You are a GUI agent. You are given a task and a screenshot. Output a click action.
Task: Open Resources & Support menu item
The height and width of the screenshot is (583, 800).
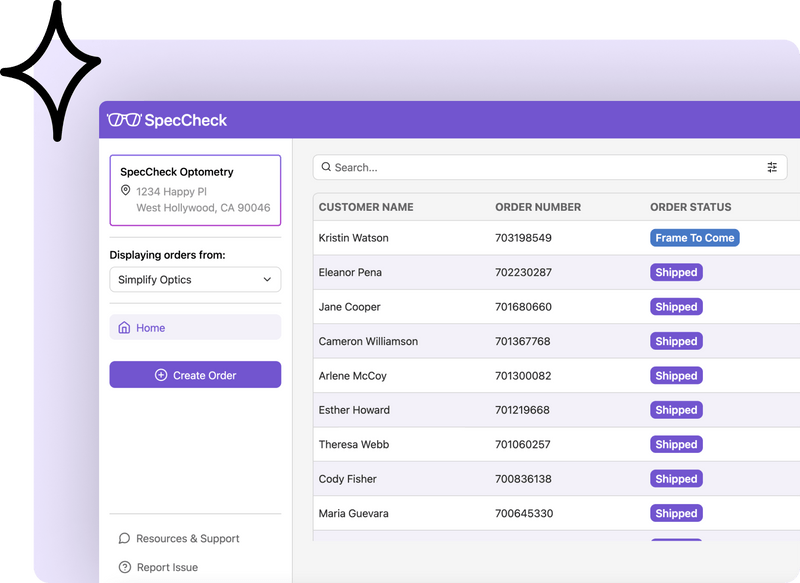188,538
